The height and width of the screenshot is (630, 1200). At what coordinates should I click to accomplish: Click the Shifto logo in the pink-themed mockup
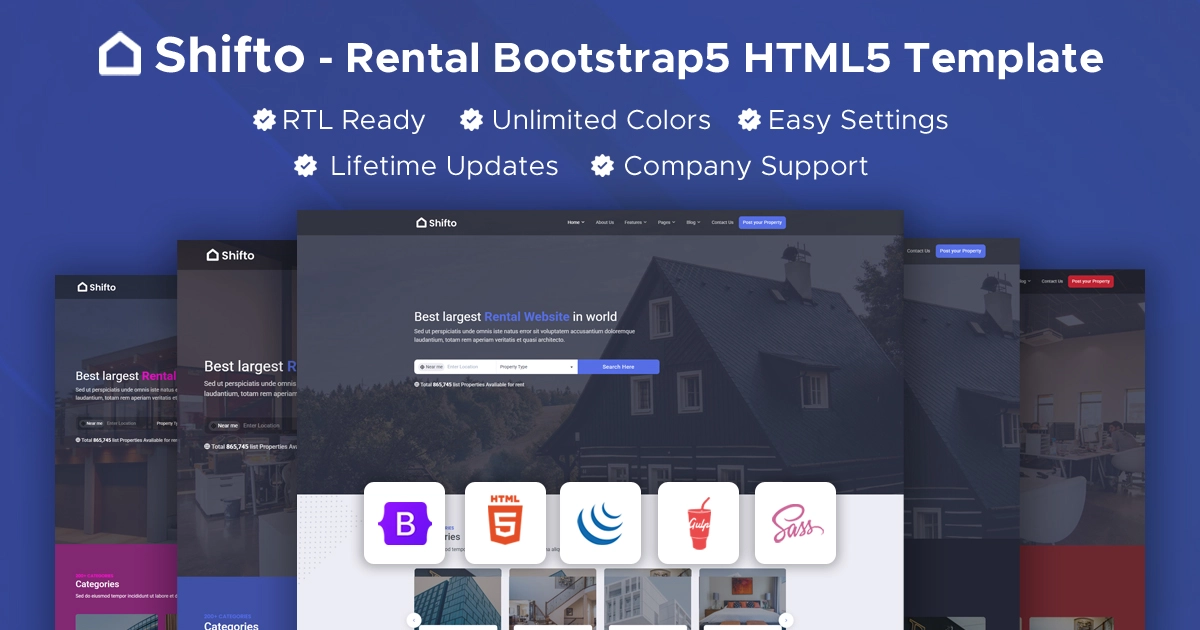[97, 287]
